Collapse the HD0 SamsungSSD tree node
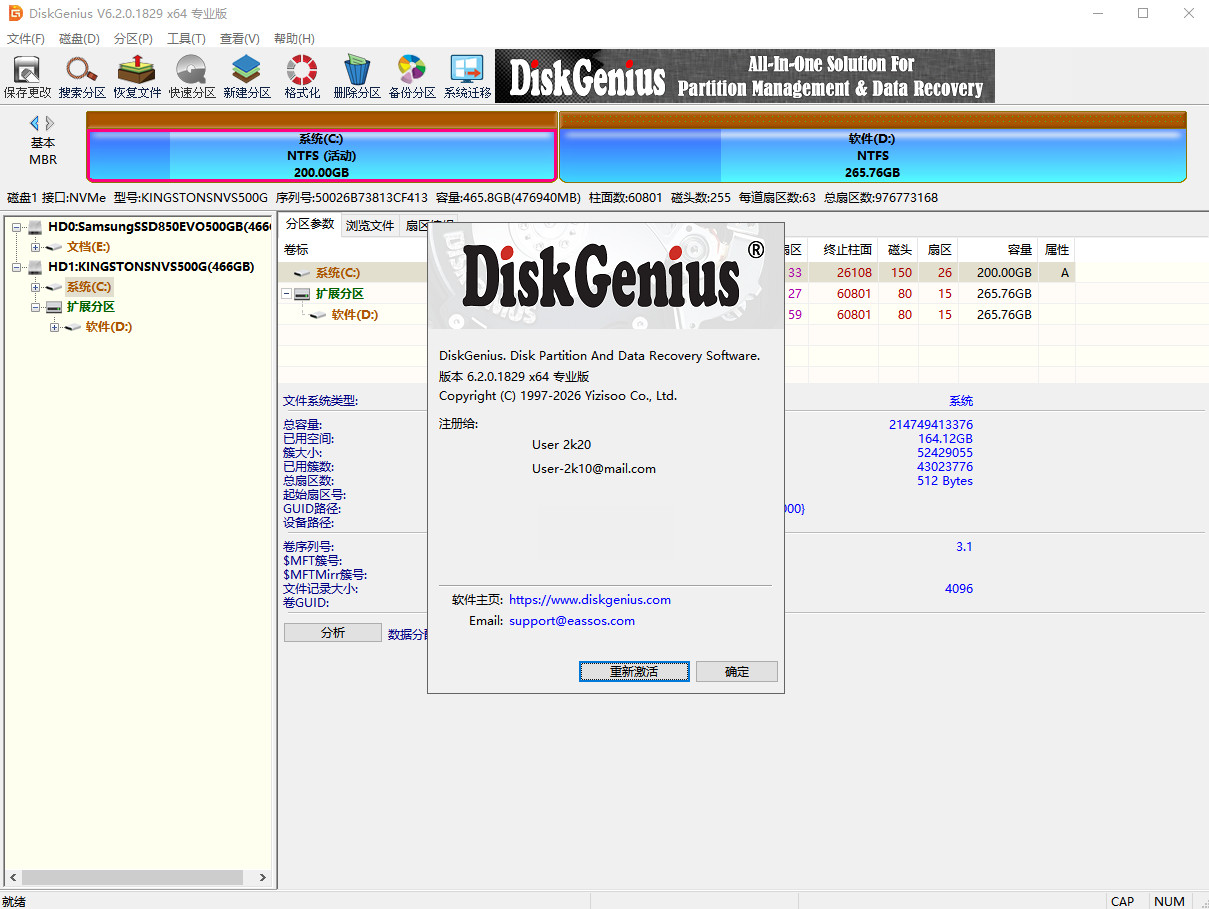This screenshot has height=909, width=1209. [x=17, y=227]
